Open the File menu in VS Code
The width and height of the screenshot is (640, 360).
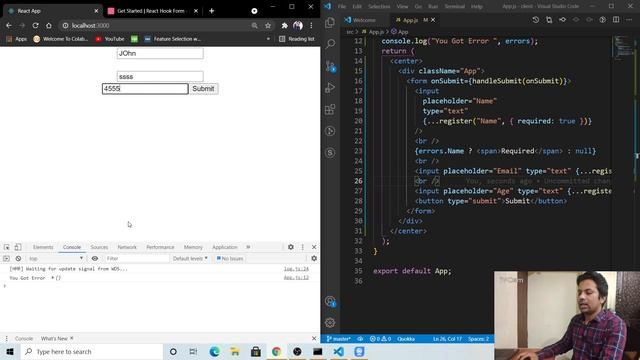pos(342,6)
